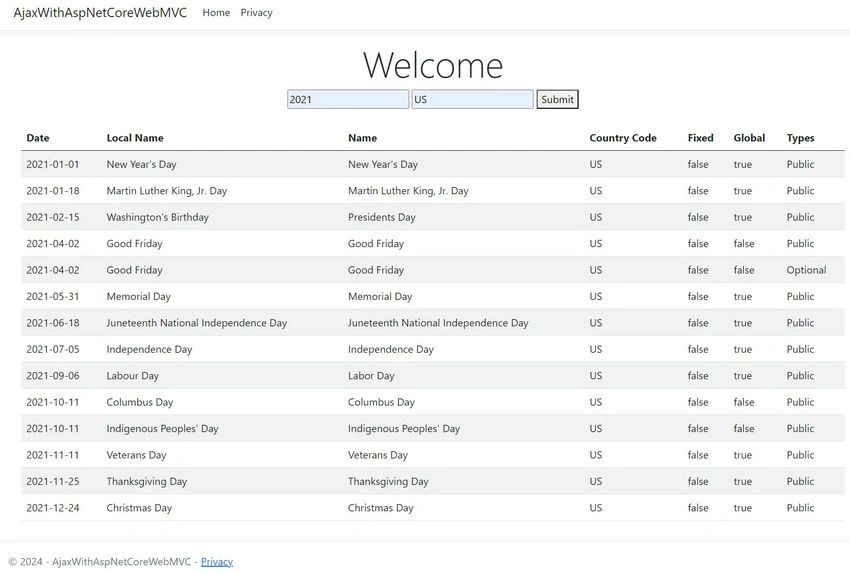The image size is (850, 573).
Task: Click the Labour Day local name cell
Action: click(133, 376)
